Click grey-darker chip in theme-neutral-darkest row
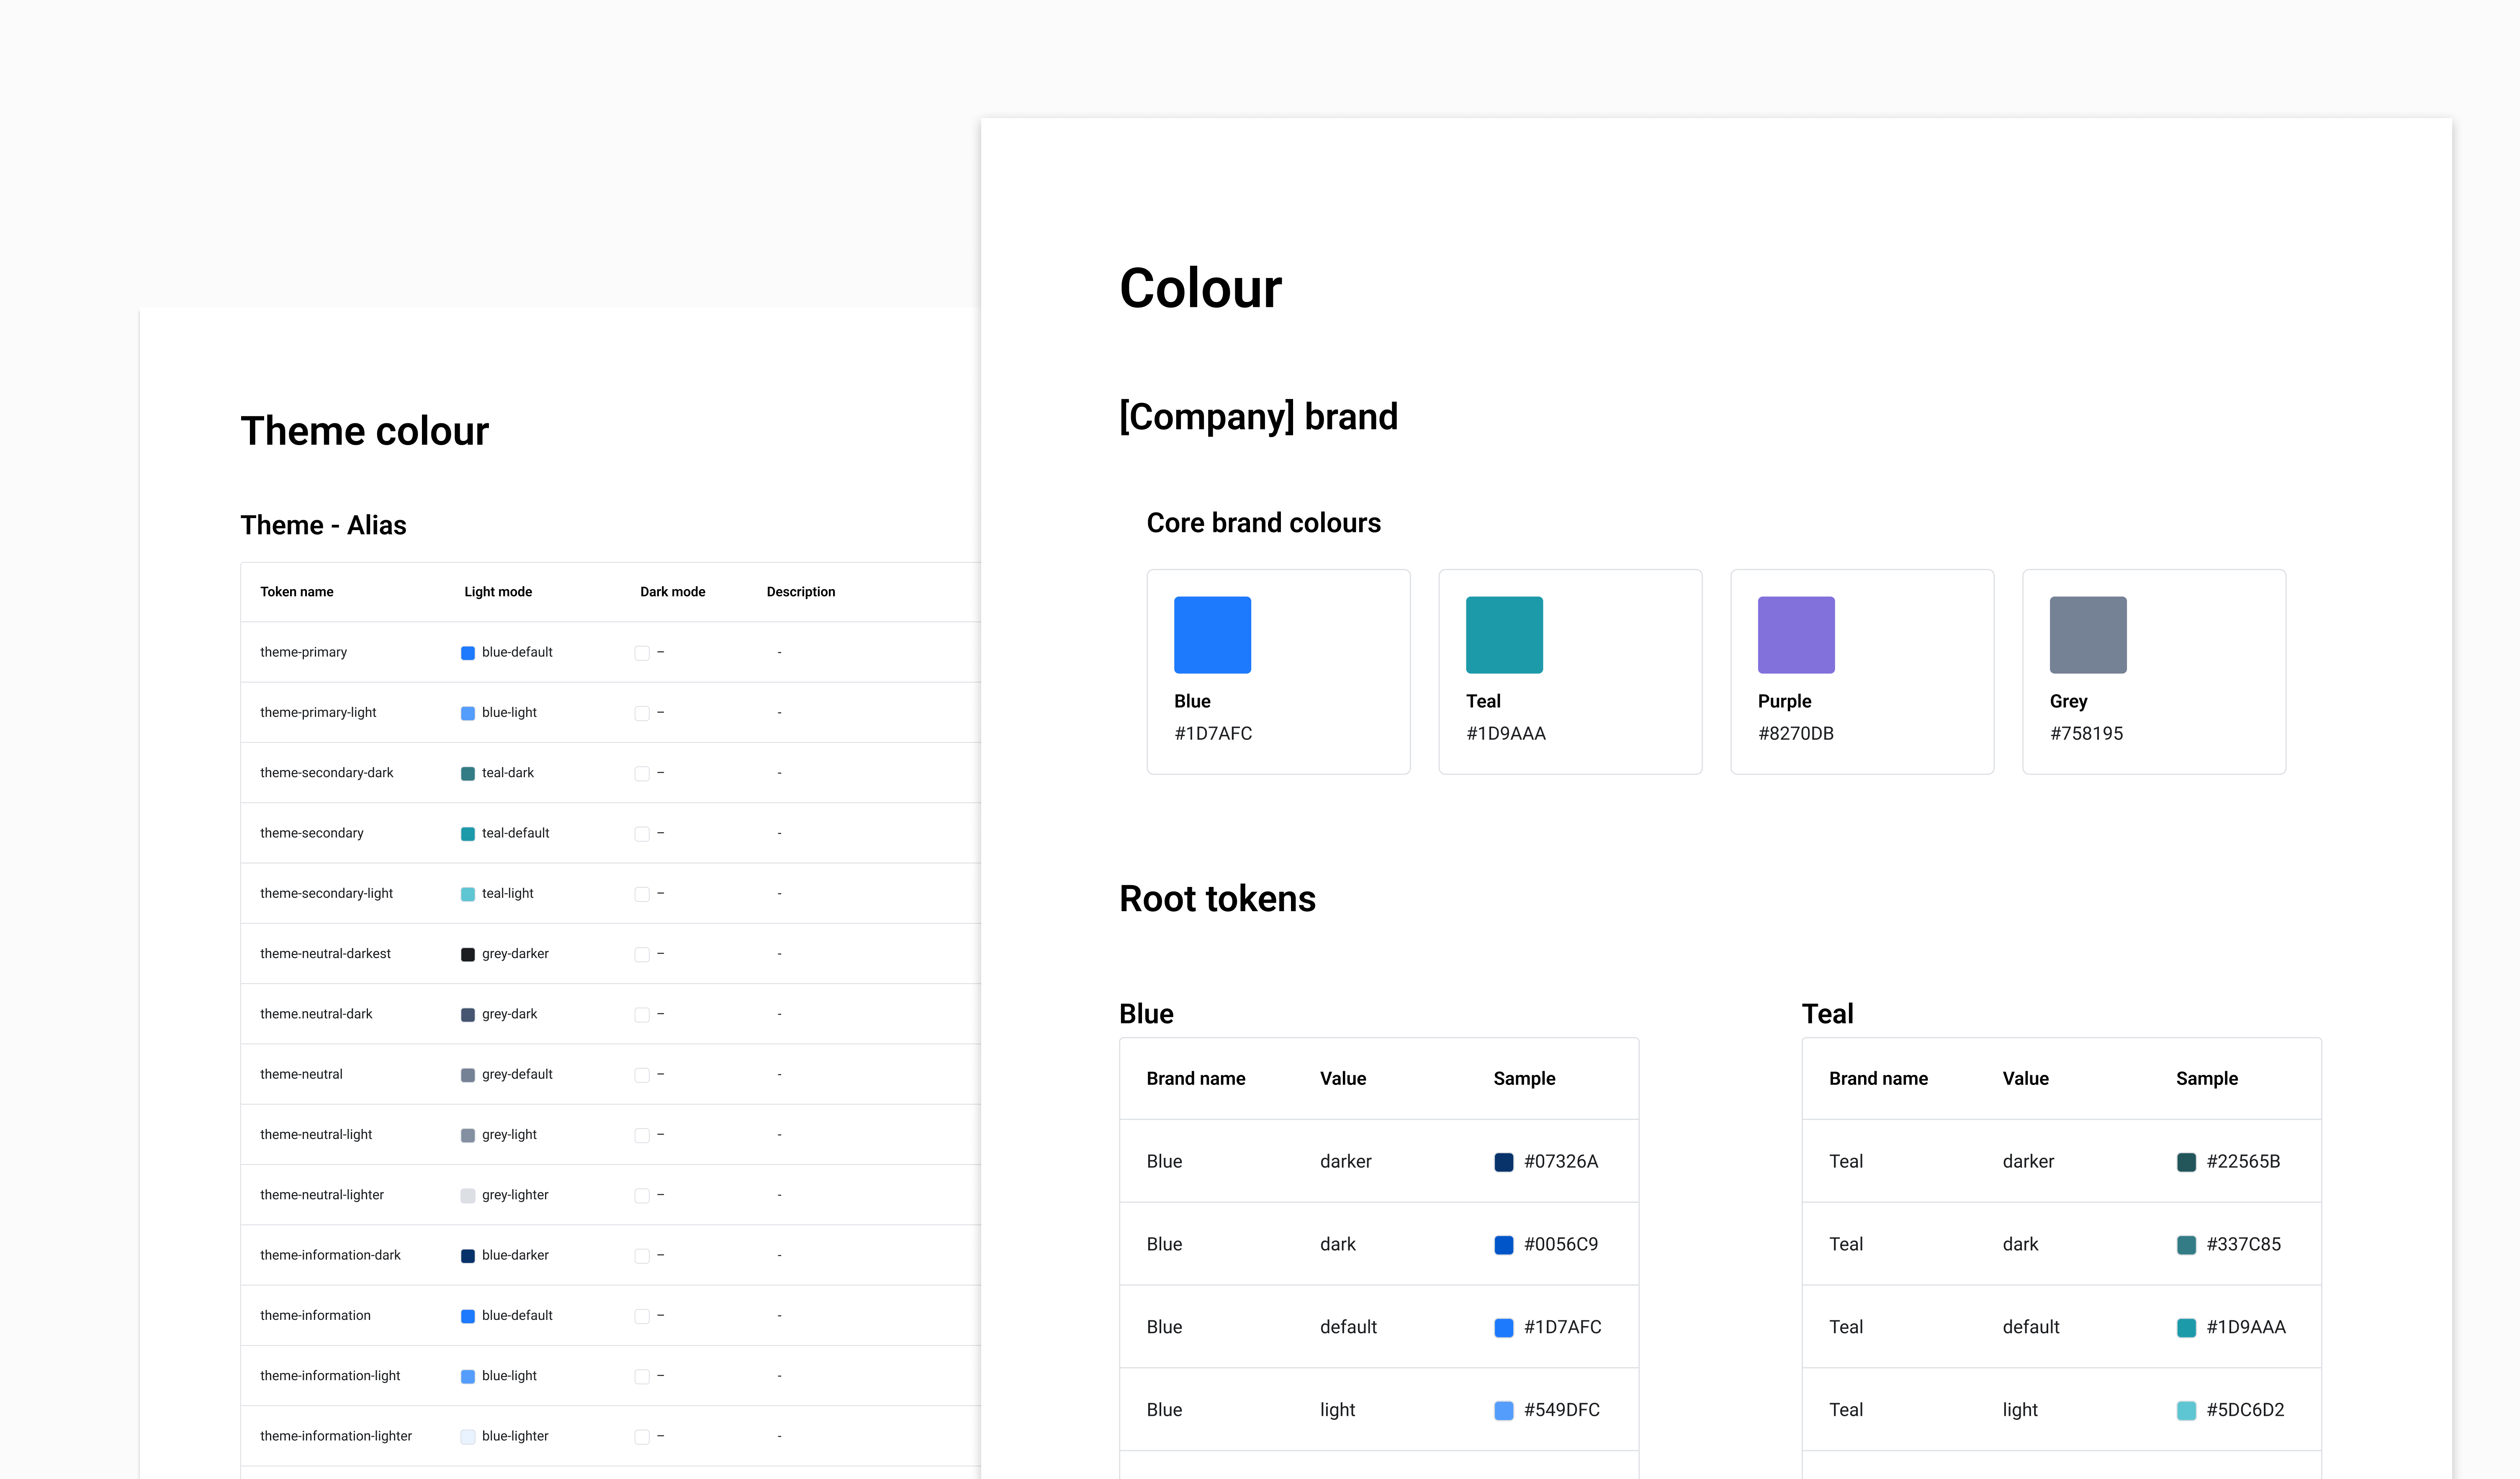Viewport: 2520px width, 1479px height. 467,954
